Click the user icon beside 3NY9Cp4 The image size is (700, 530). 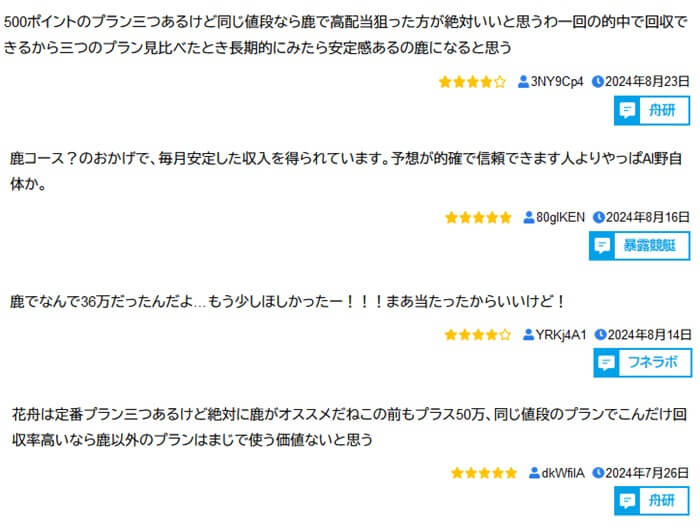[x=523, y=82]
